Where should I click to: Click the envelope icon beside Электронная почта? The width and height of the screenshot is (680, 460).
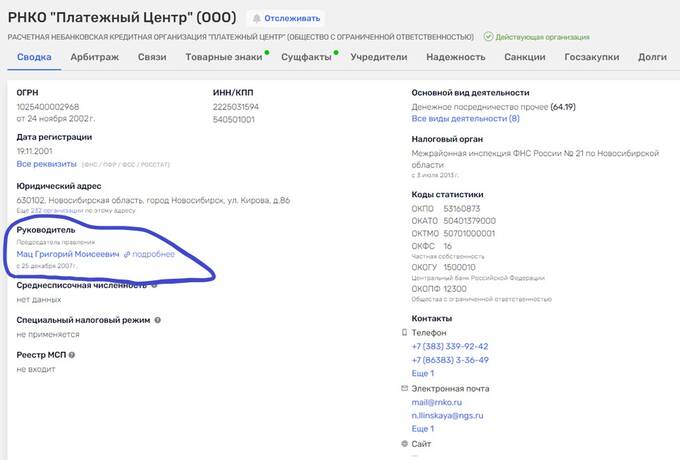[404, 387]
